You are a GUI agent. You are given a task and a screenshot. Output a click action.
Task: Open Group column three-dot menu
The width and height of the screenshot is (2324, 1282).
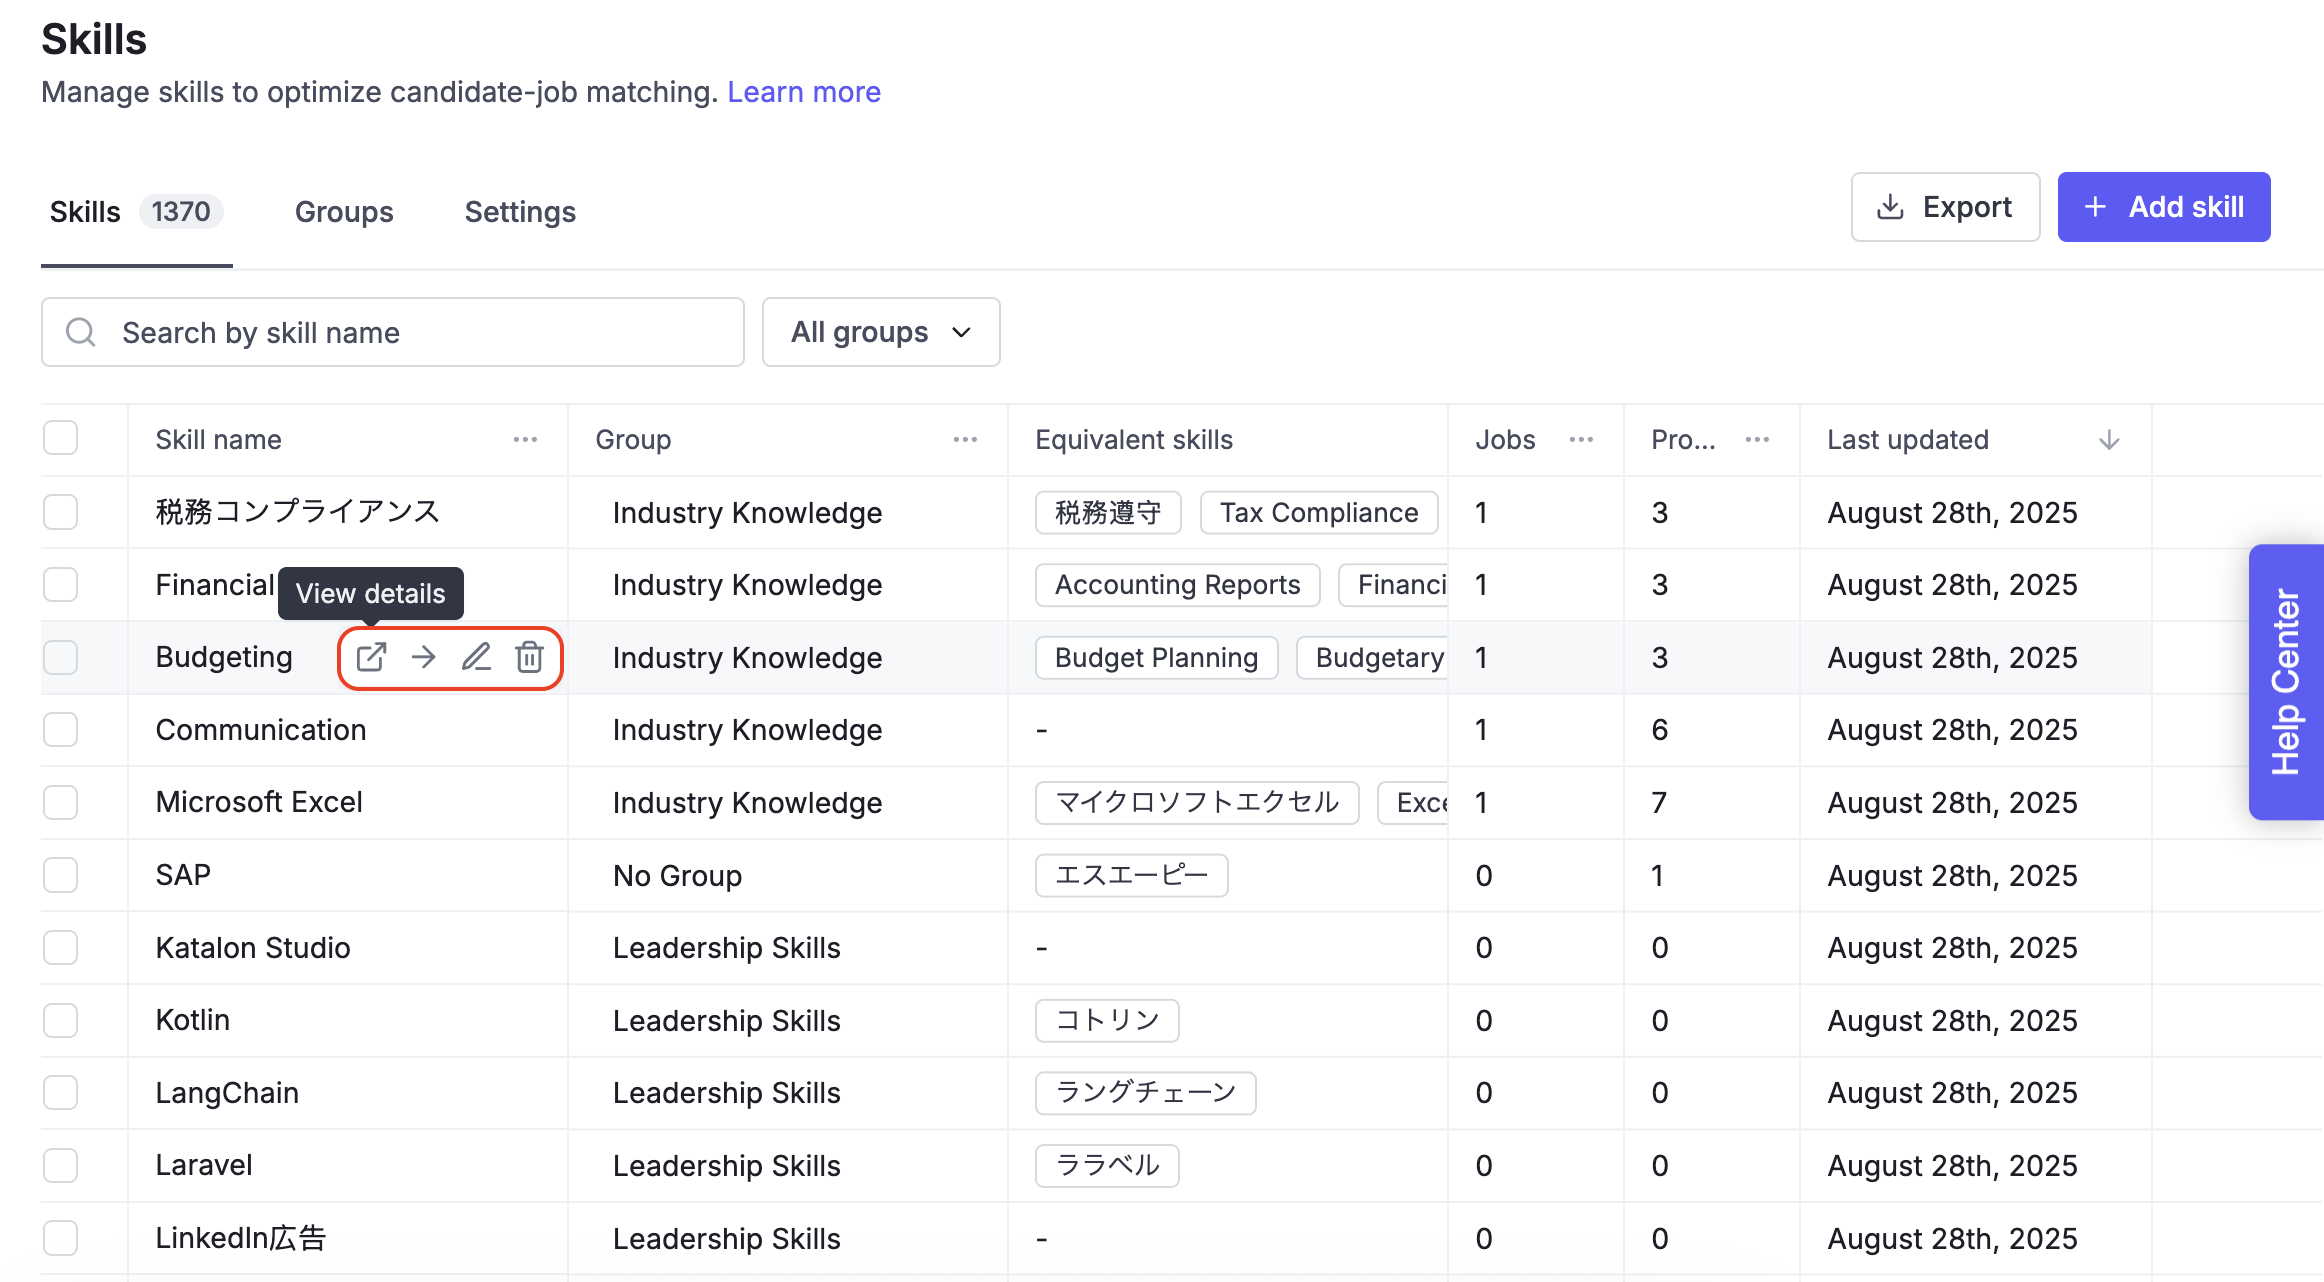click(x=965, y=440)
